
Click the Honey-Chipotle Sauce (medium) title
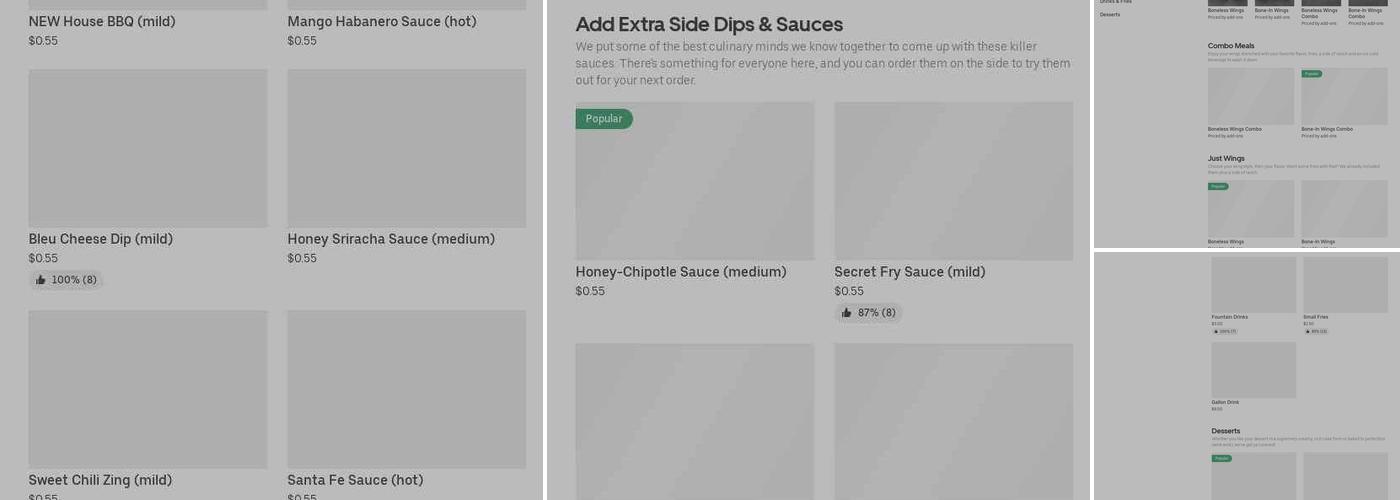pyautogui.click(x=681, y=272)
